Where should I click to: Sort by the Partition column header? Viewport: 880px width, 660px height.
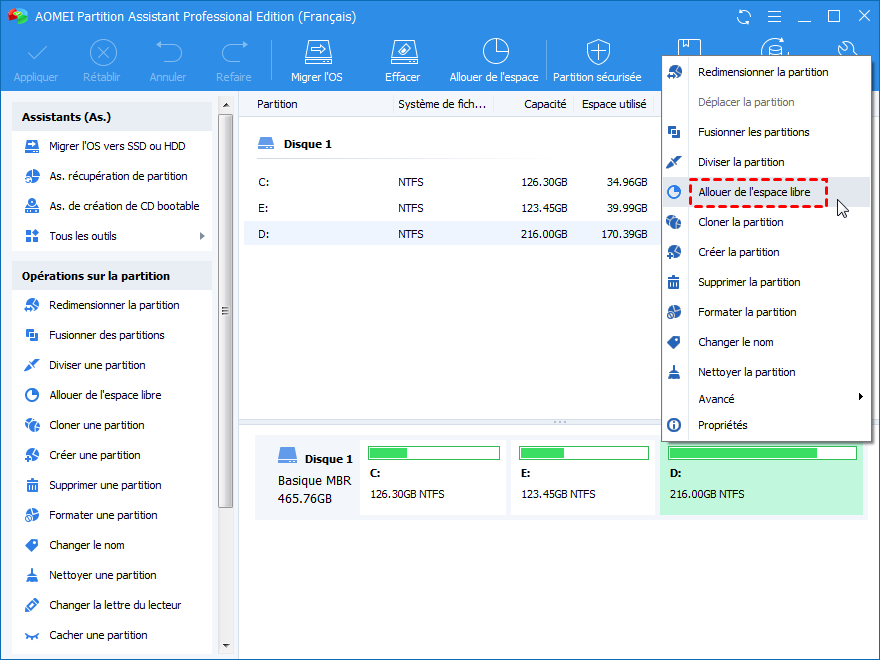point(277,104)
